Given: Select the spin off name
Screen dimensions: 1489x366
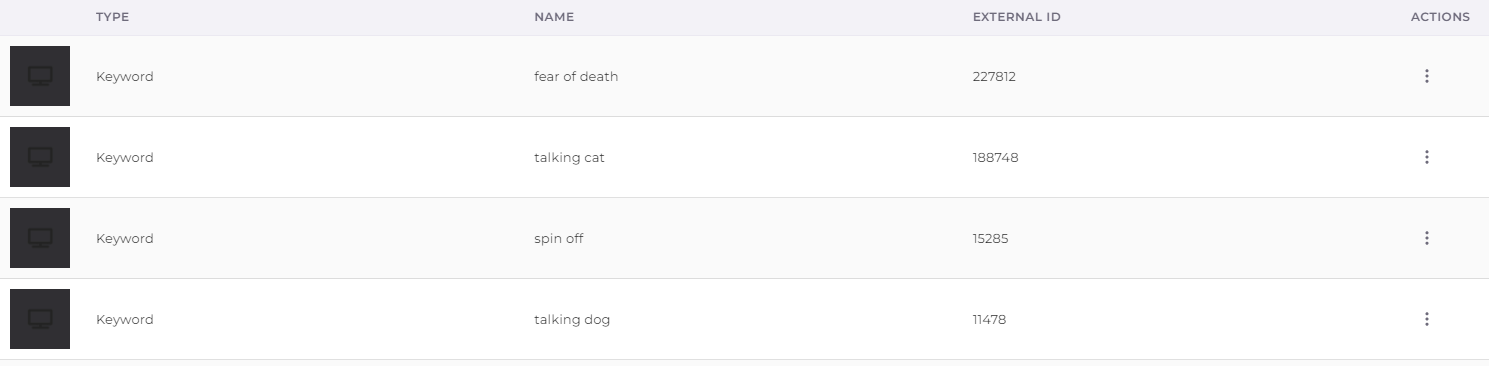Looking at the screenshot, I should point(559,238).
